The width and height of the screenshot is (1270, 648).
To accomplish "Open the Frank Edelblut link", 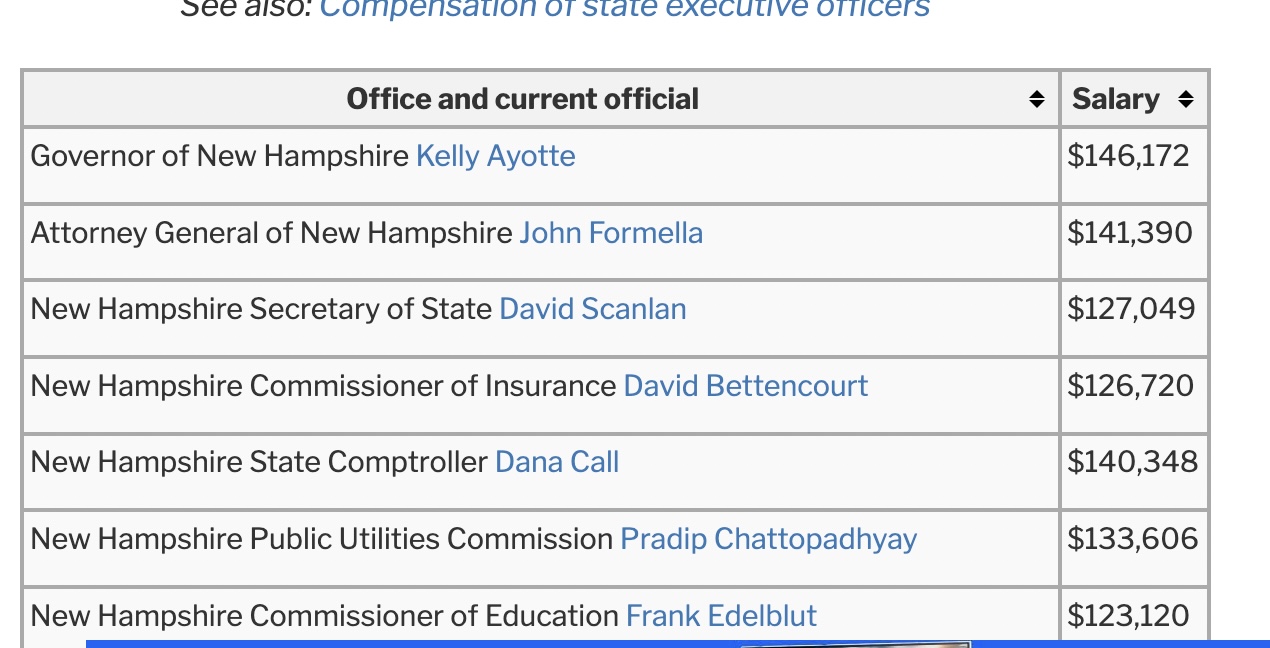I will (x=721, y=616).
